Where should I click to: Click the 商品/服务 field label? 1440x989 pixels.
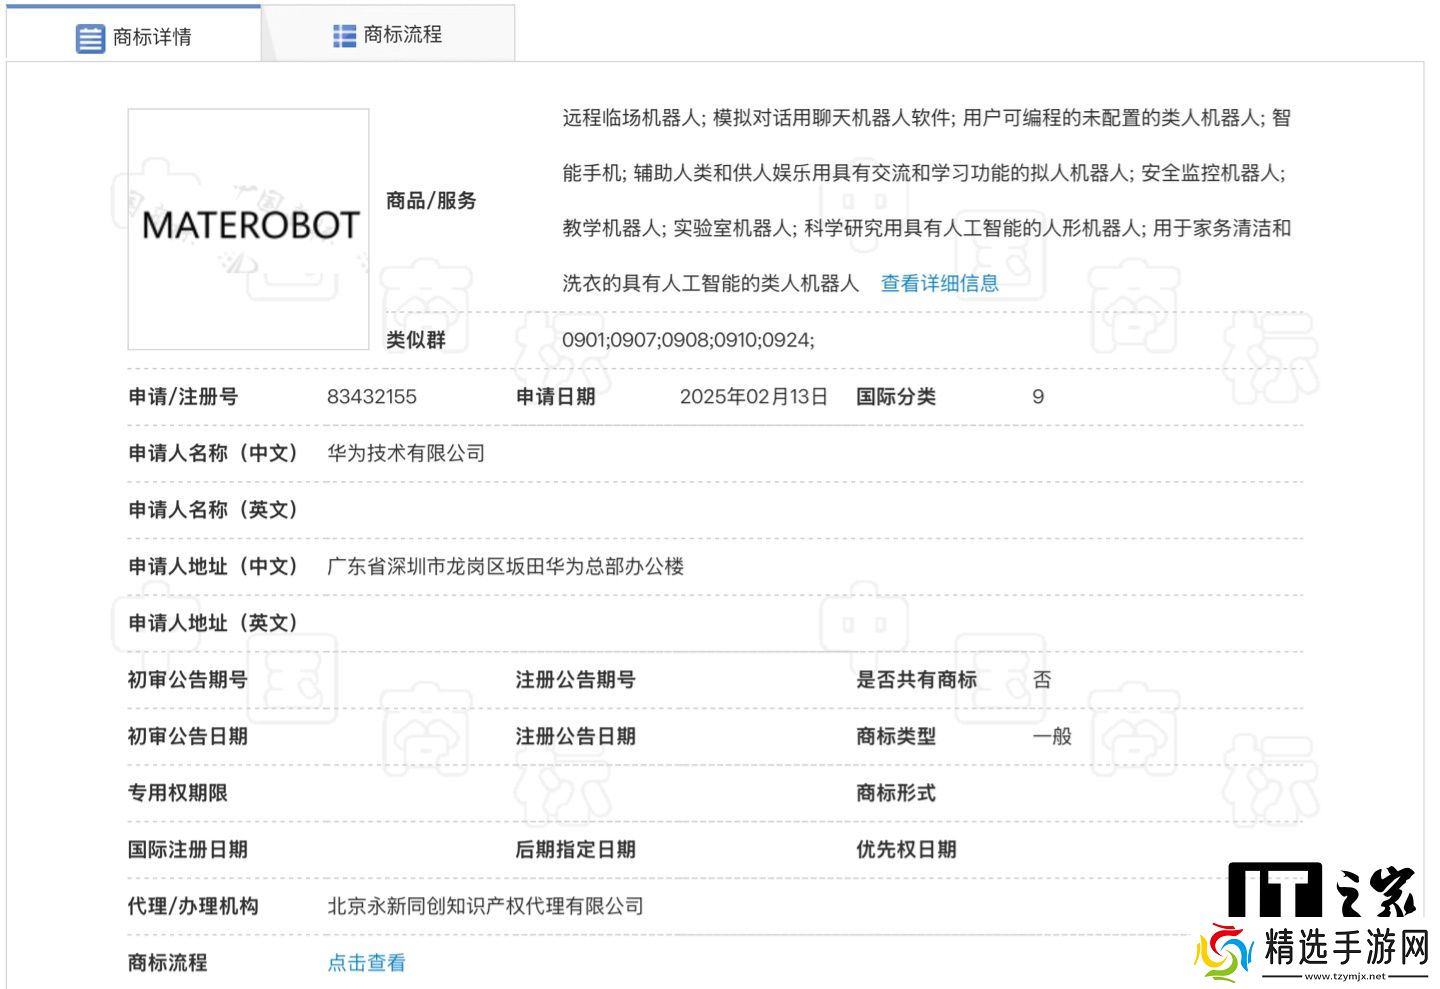click(x=431, y=201)
